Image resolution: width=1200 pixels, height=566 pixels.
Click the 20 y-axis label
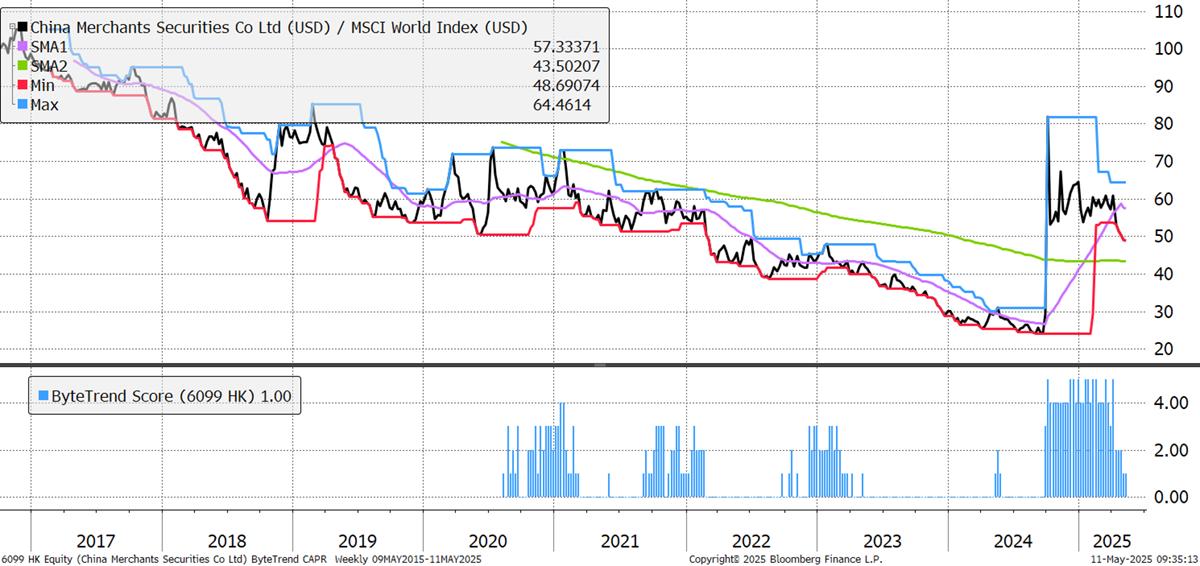(1166, 349)
